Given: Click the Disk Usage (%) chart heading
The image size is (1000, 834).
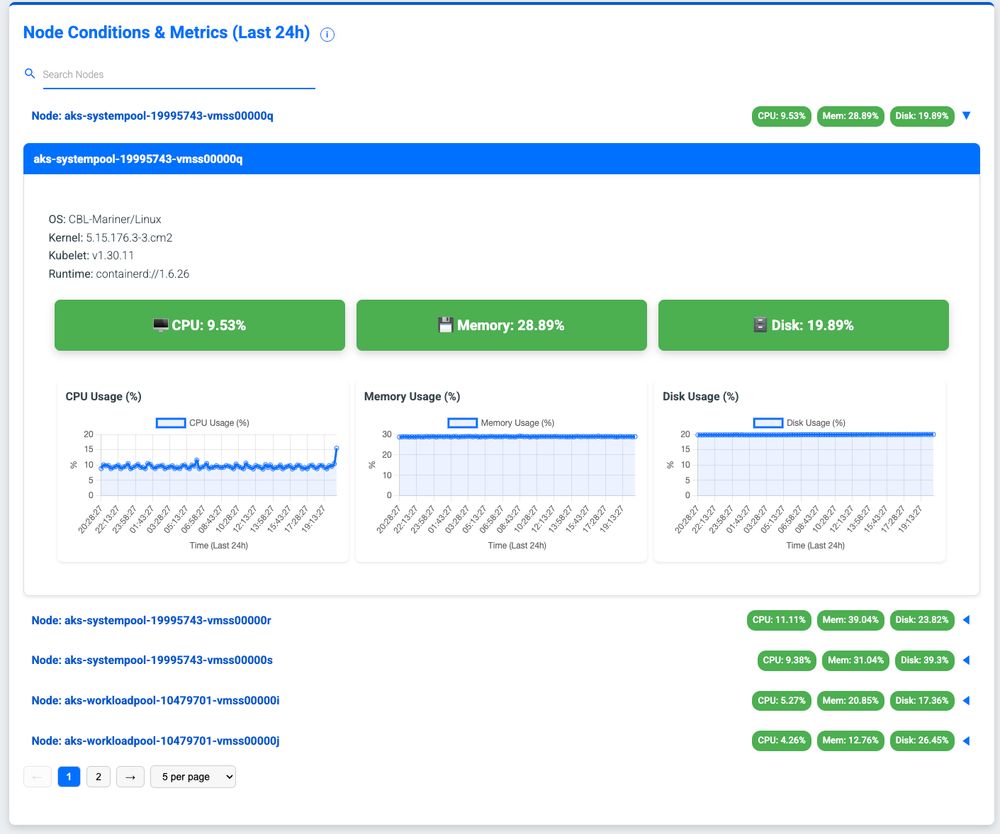Looking at the screenshot, I should click(700, 397).
